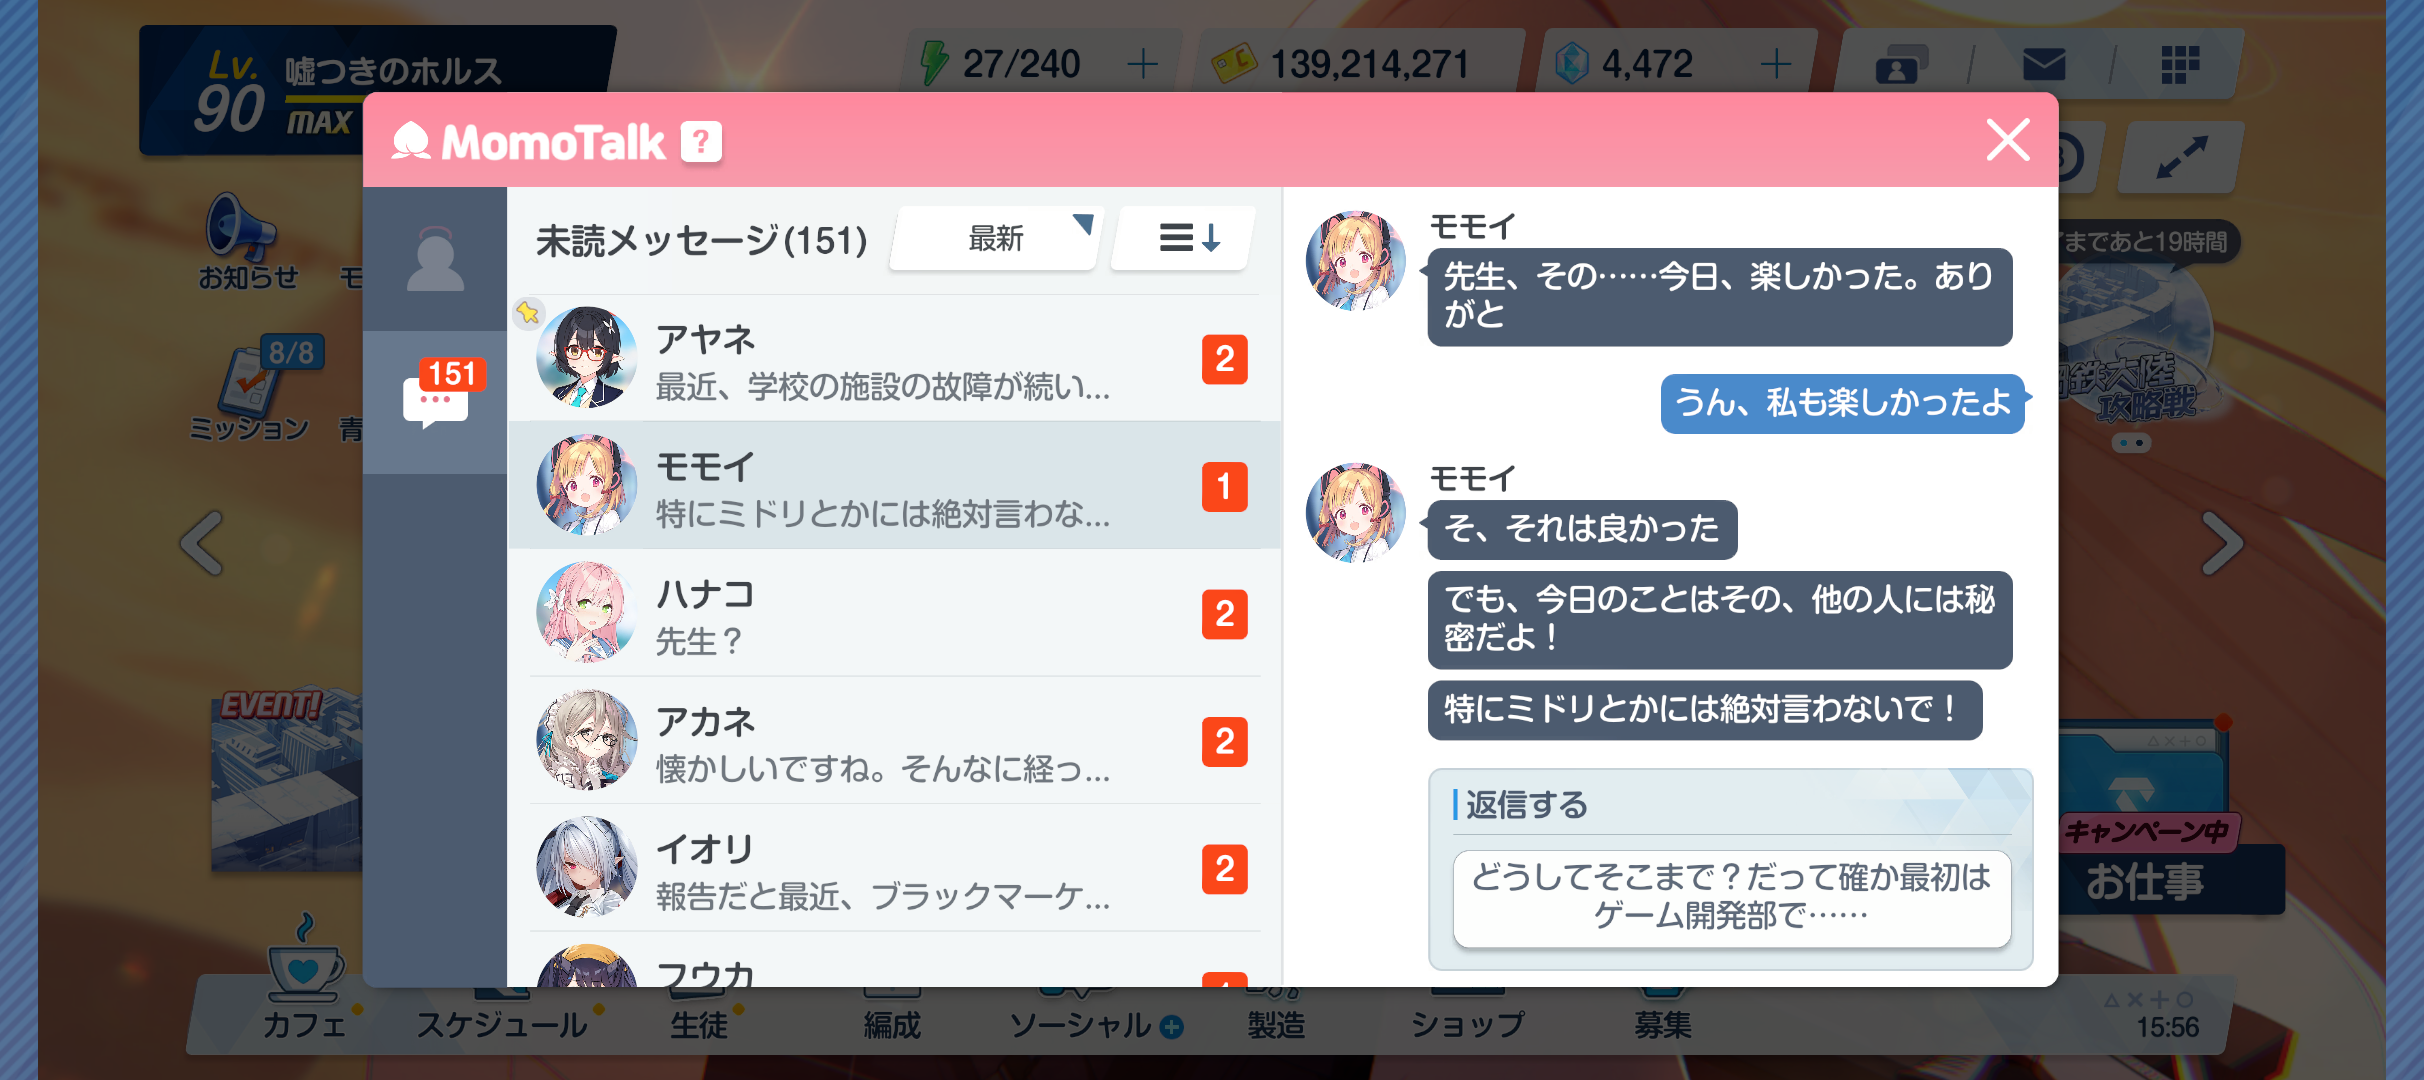Go to next page with right chevron

tap(2221, 543)
